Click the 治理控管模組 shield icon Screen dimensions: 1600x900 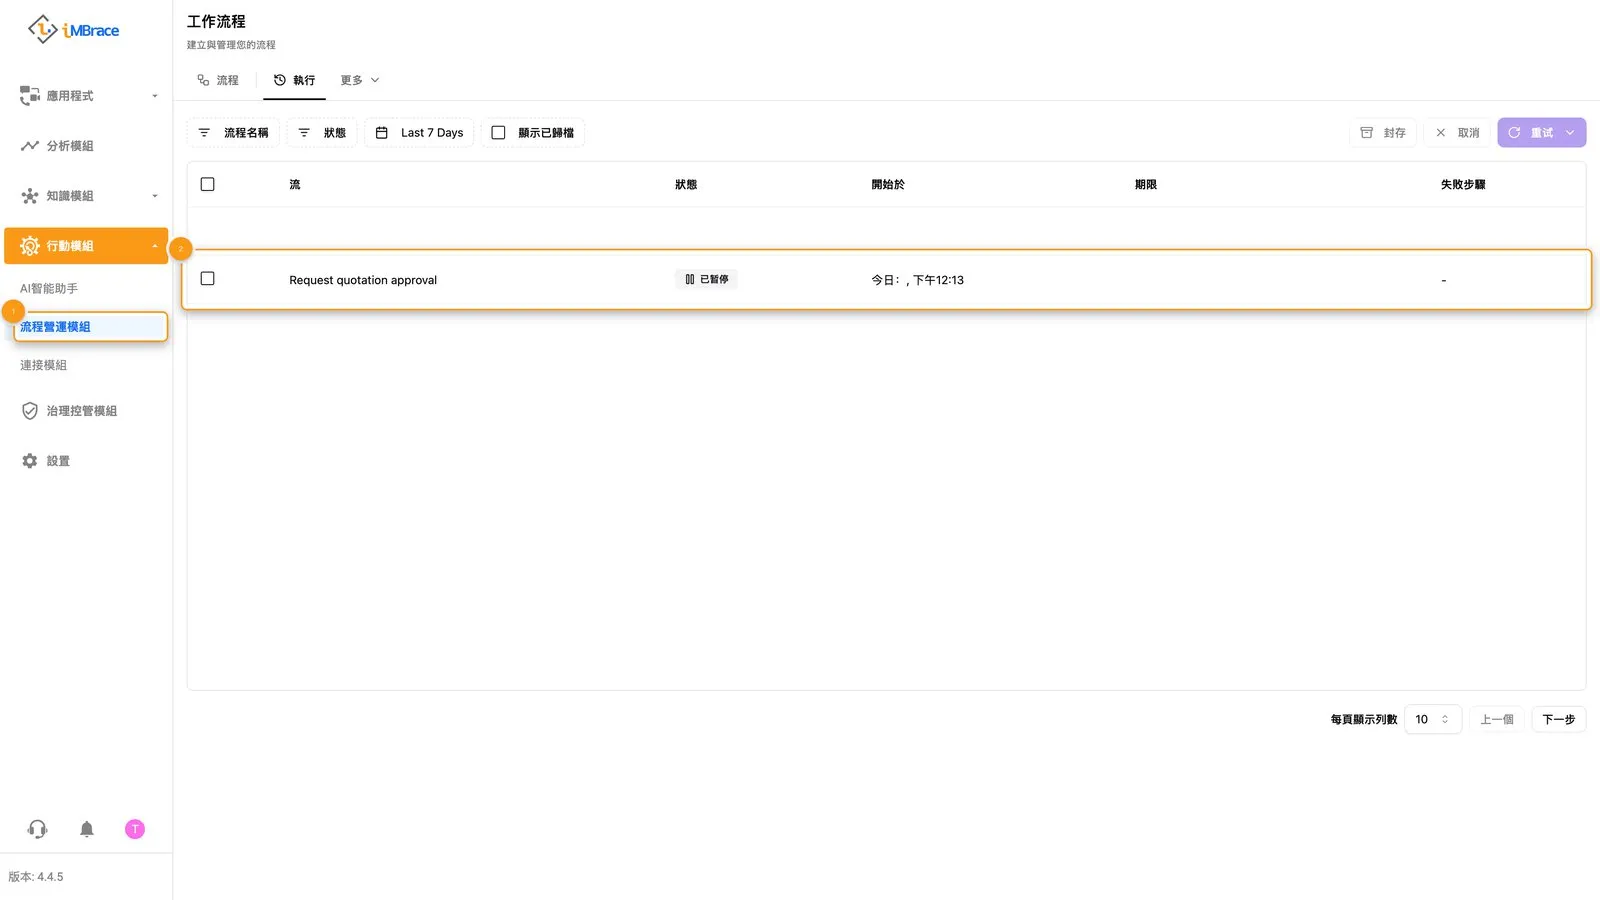click(x=30, y=411)
